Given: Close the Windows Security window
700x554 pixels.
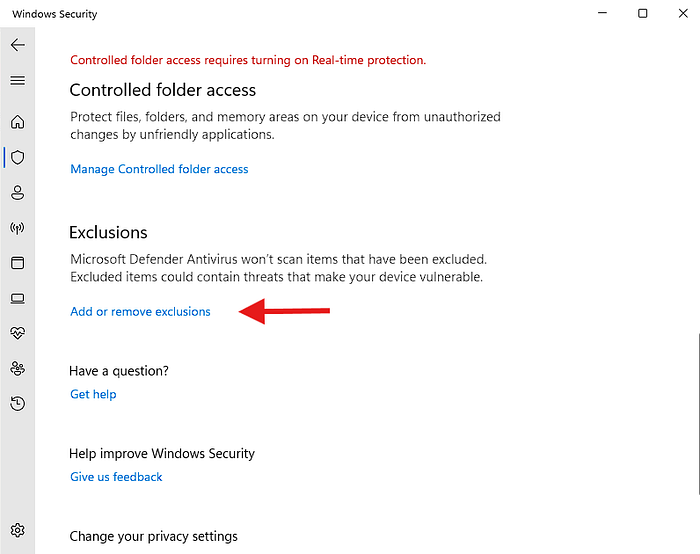Looking at the screenshot, I should pos(683,13).
